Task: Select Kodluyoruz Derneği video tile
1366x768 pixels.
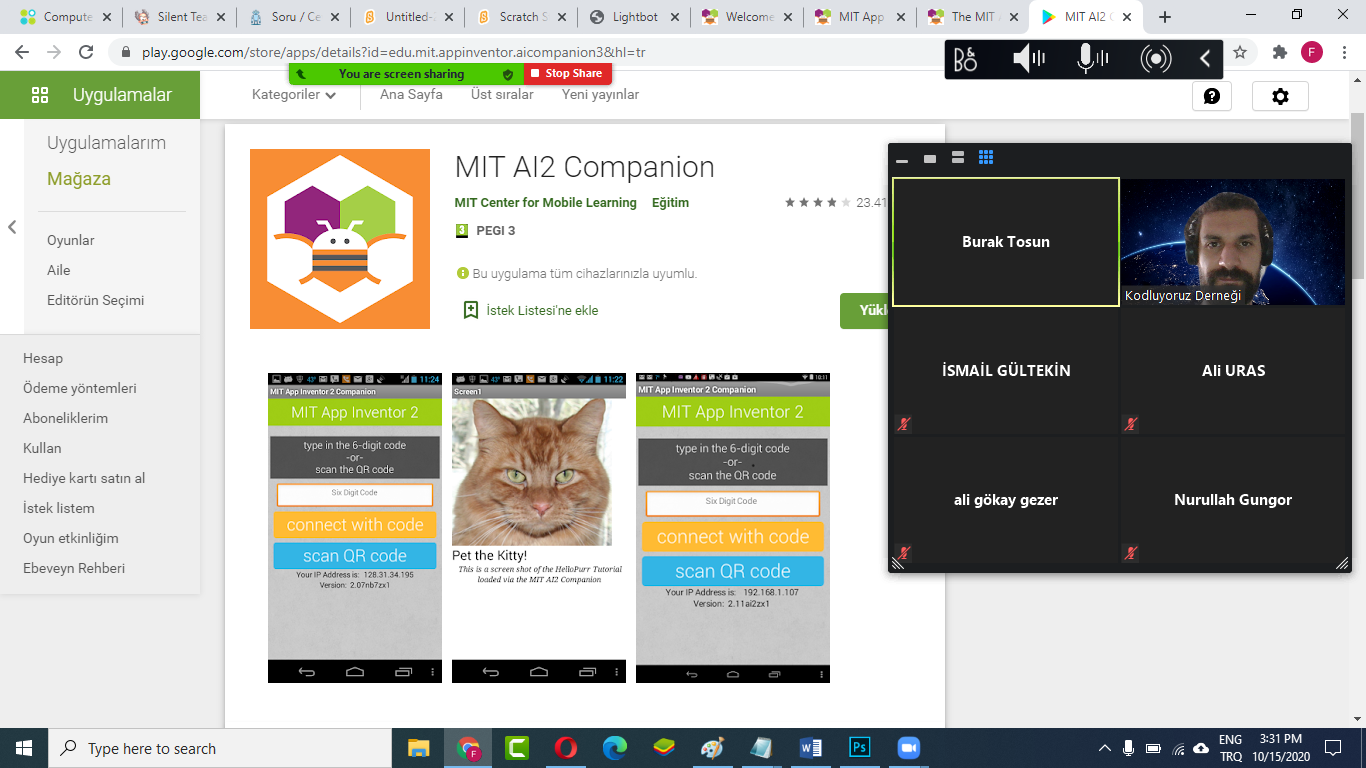Action: [x=1234, y=242]
